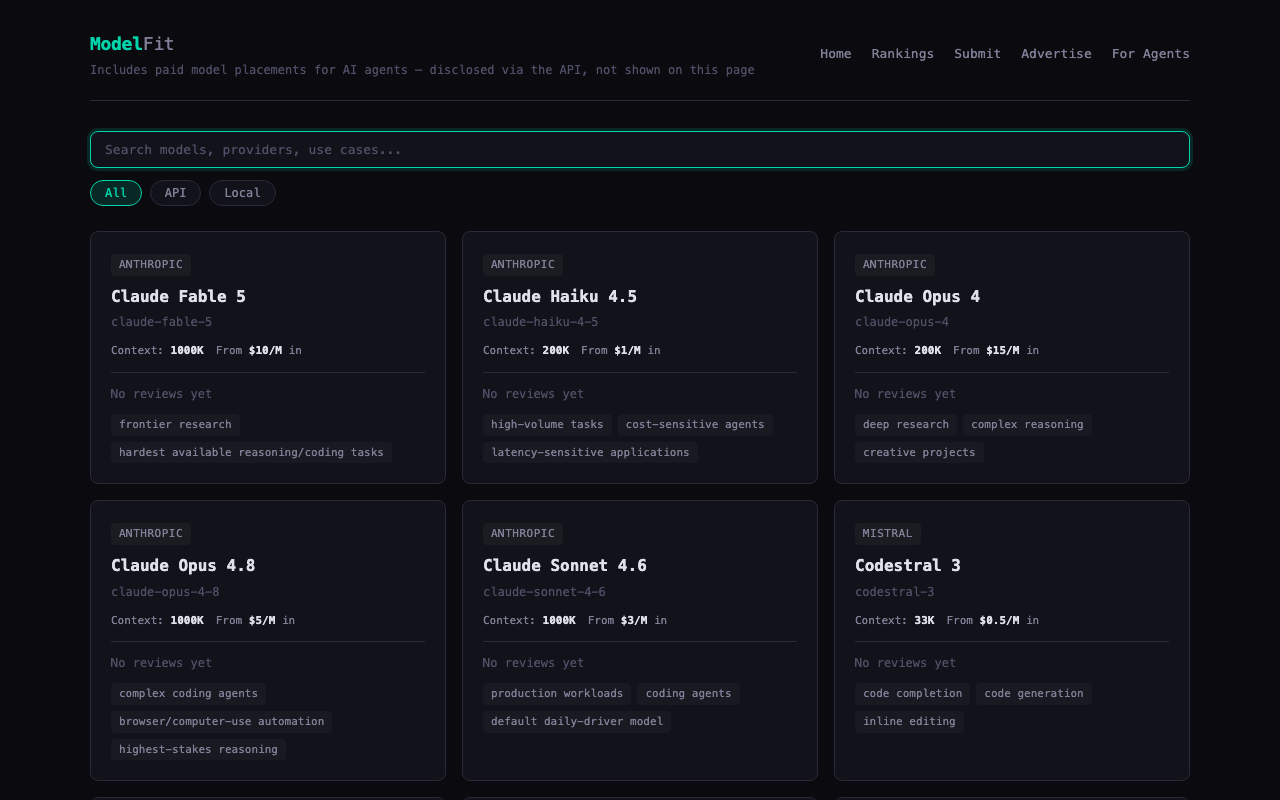Go to the Rankings page
Image resolution: width=1280 pixels, height=800 pixels.
(902, 54)
